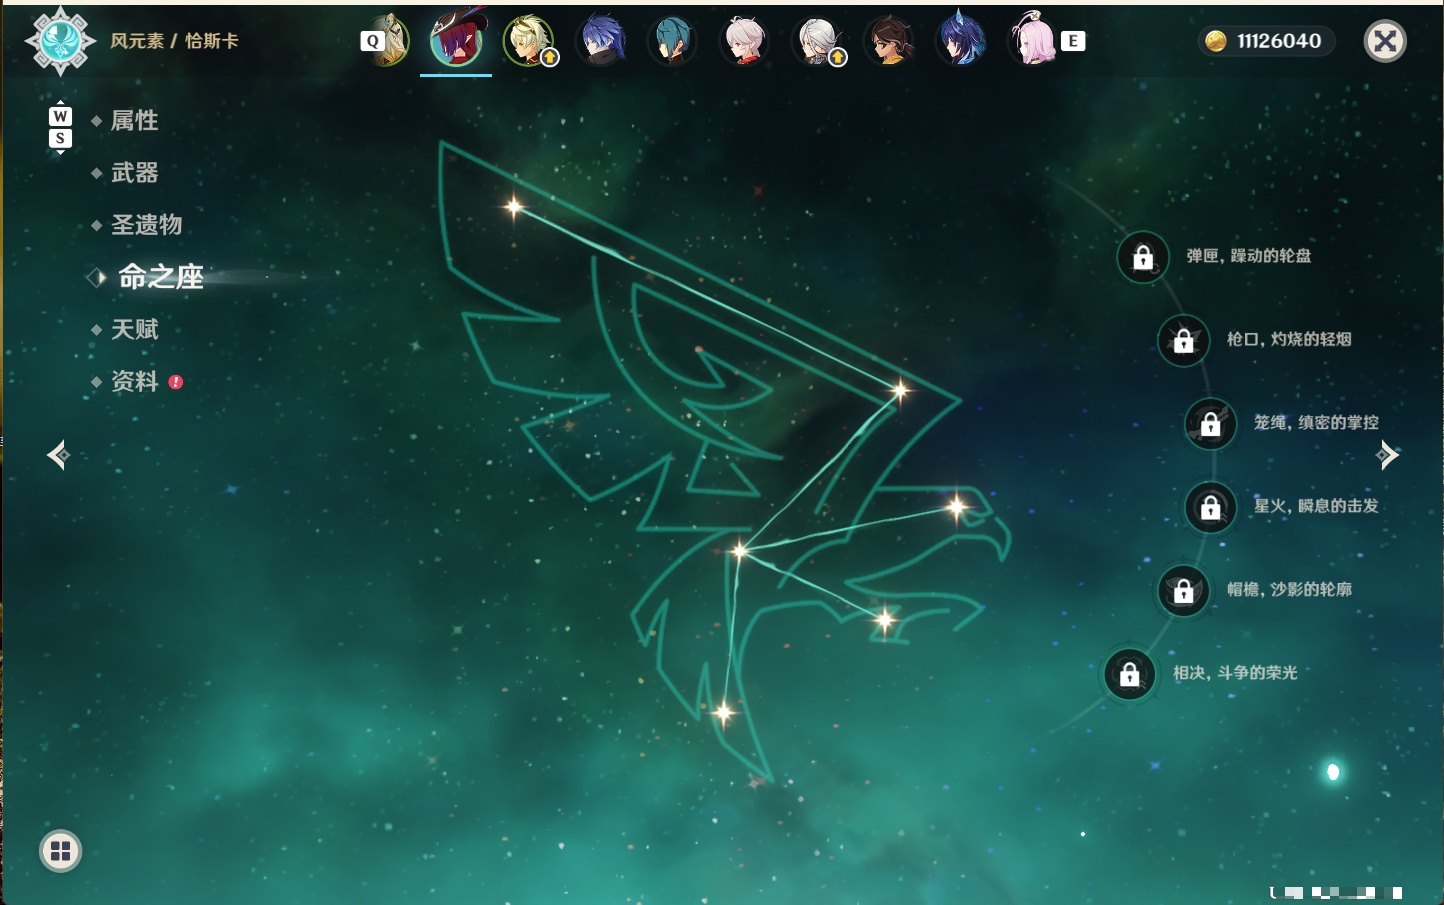Screen dimensions: 1444x905
Task: Open the grid menu icon at bottom left
Action: 60,851
